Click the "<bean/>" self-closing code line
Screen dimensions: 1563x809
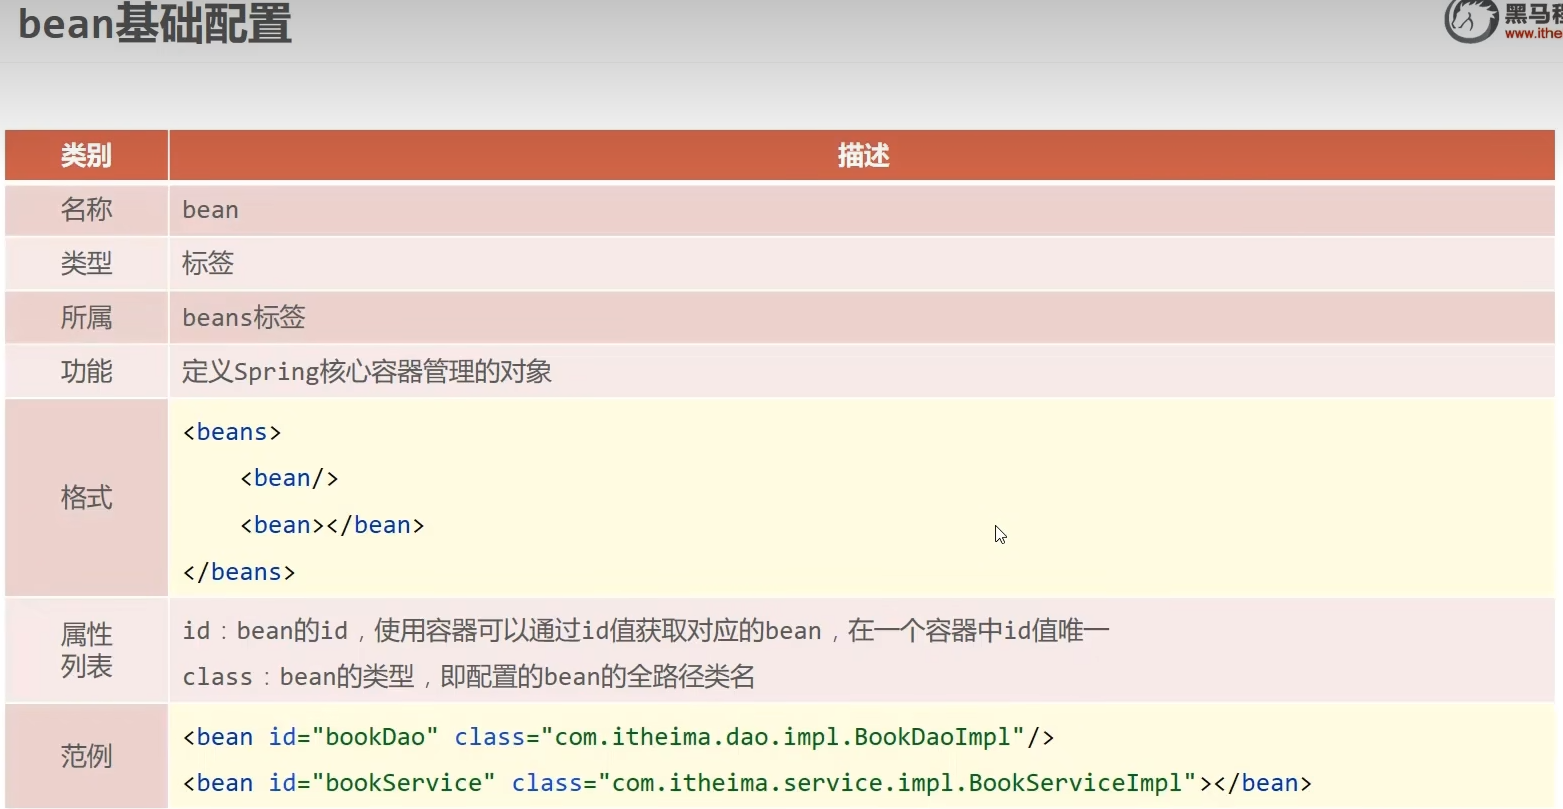pos(290,478)
